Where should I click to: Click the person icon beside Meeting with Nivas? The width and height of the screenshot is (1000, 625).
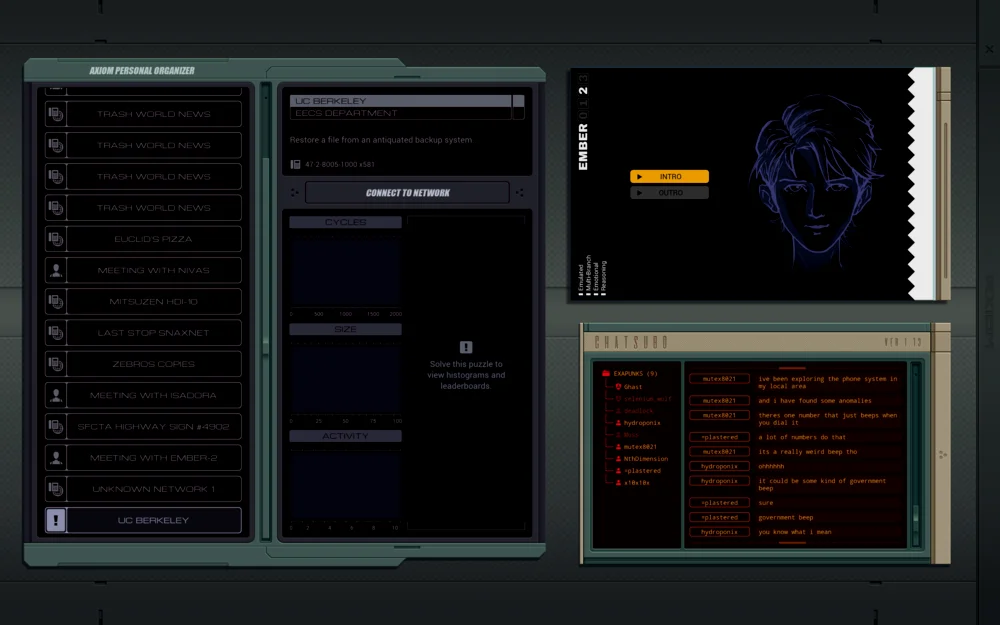point(56,270)
